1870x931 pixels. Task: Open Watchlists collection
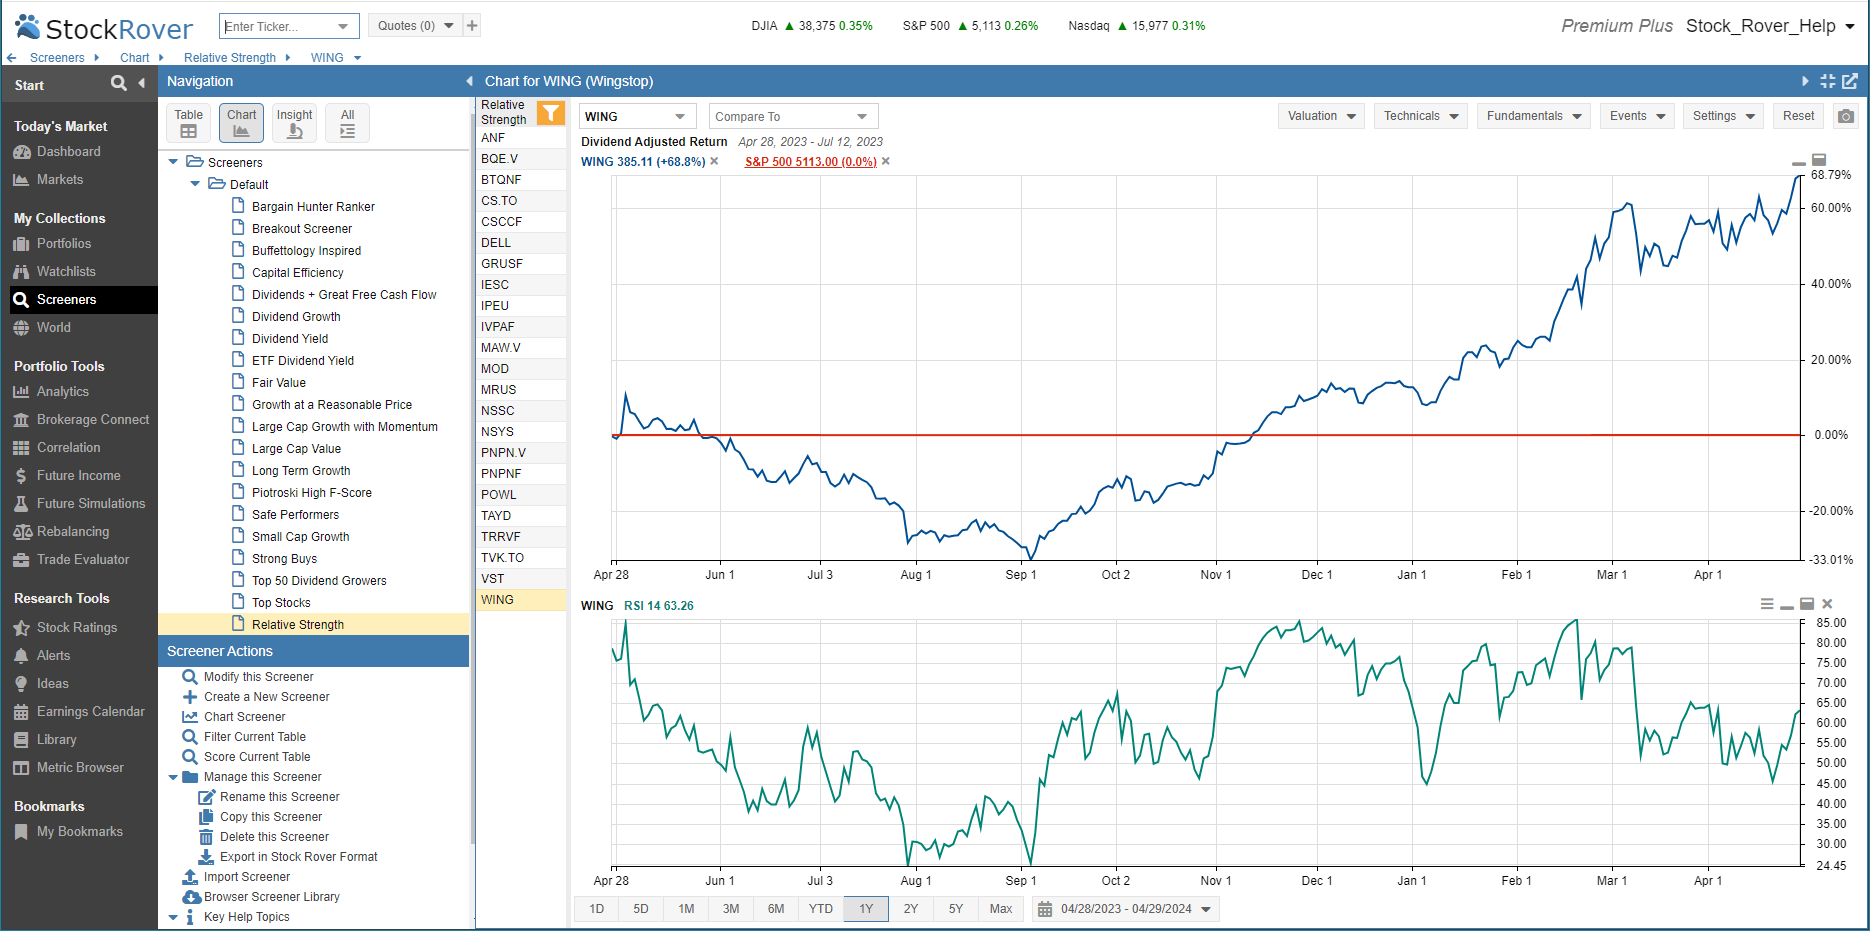66,272
